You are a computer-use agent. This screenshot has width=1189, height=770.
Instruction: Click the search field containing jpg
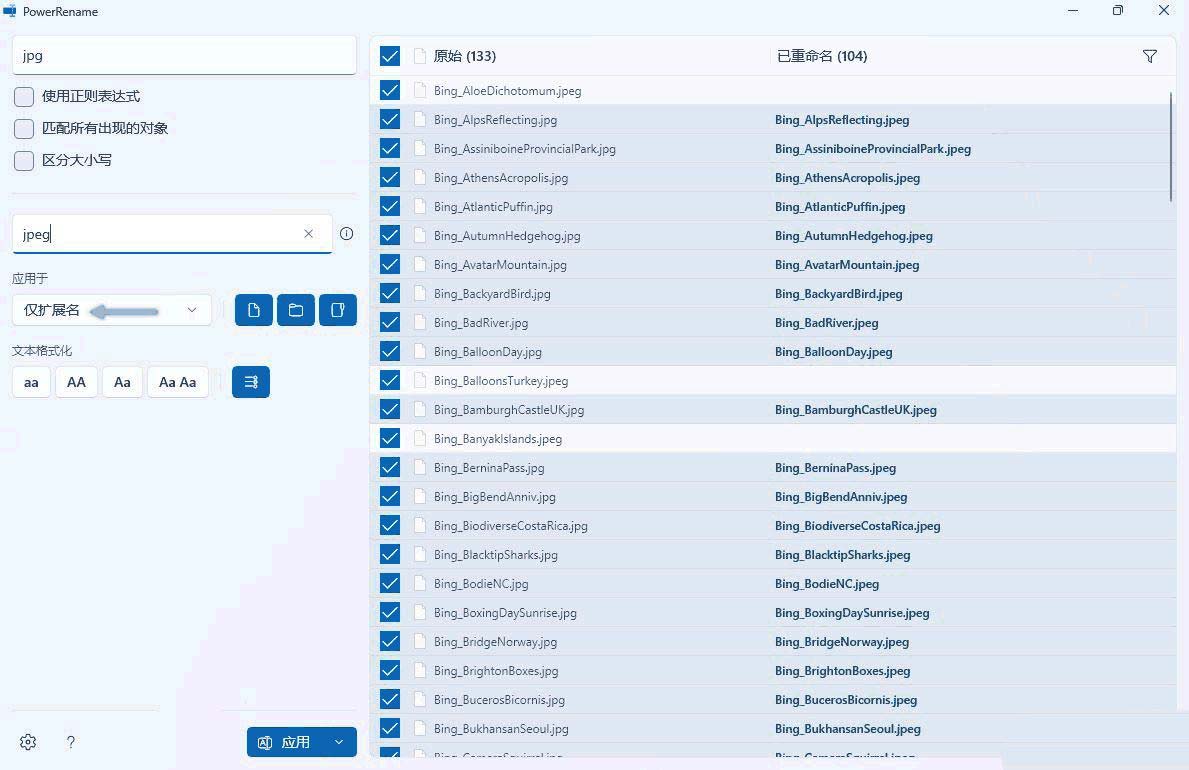pyautogui.click(x=184, y=56)
